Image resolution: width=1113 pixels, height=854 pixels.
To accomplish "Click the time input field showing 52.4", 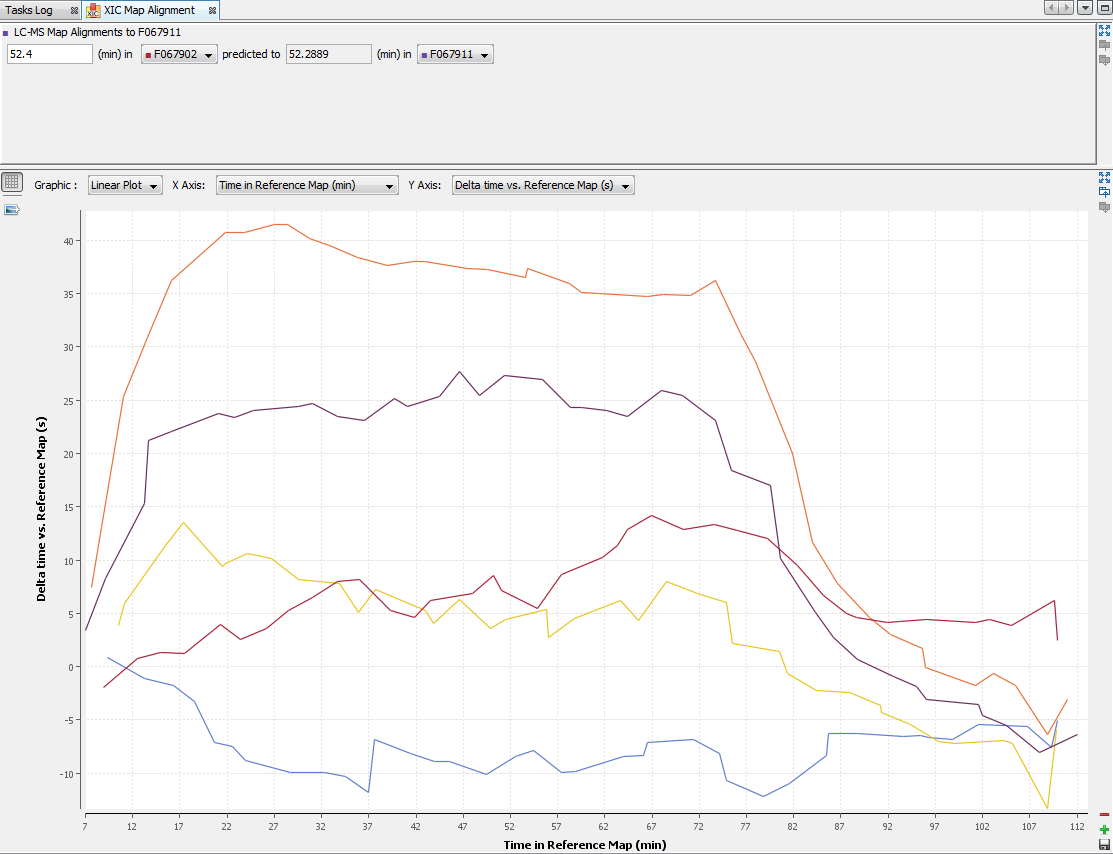I will (x=50, y=54).
